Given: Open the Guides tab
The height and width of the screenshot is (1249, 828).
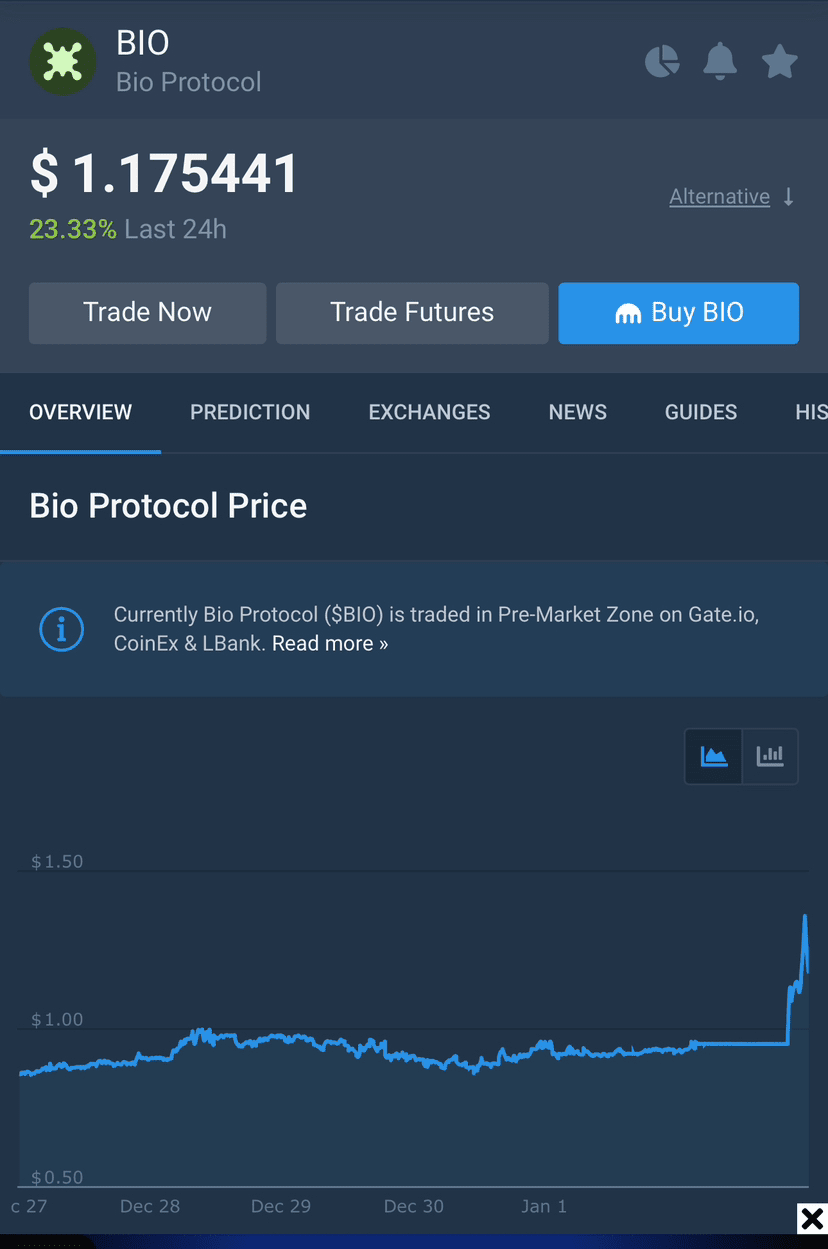Looking at the screenshot, I should click(x=700, y=412).
